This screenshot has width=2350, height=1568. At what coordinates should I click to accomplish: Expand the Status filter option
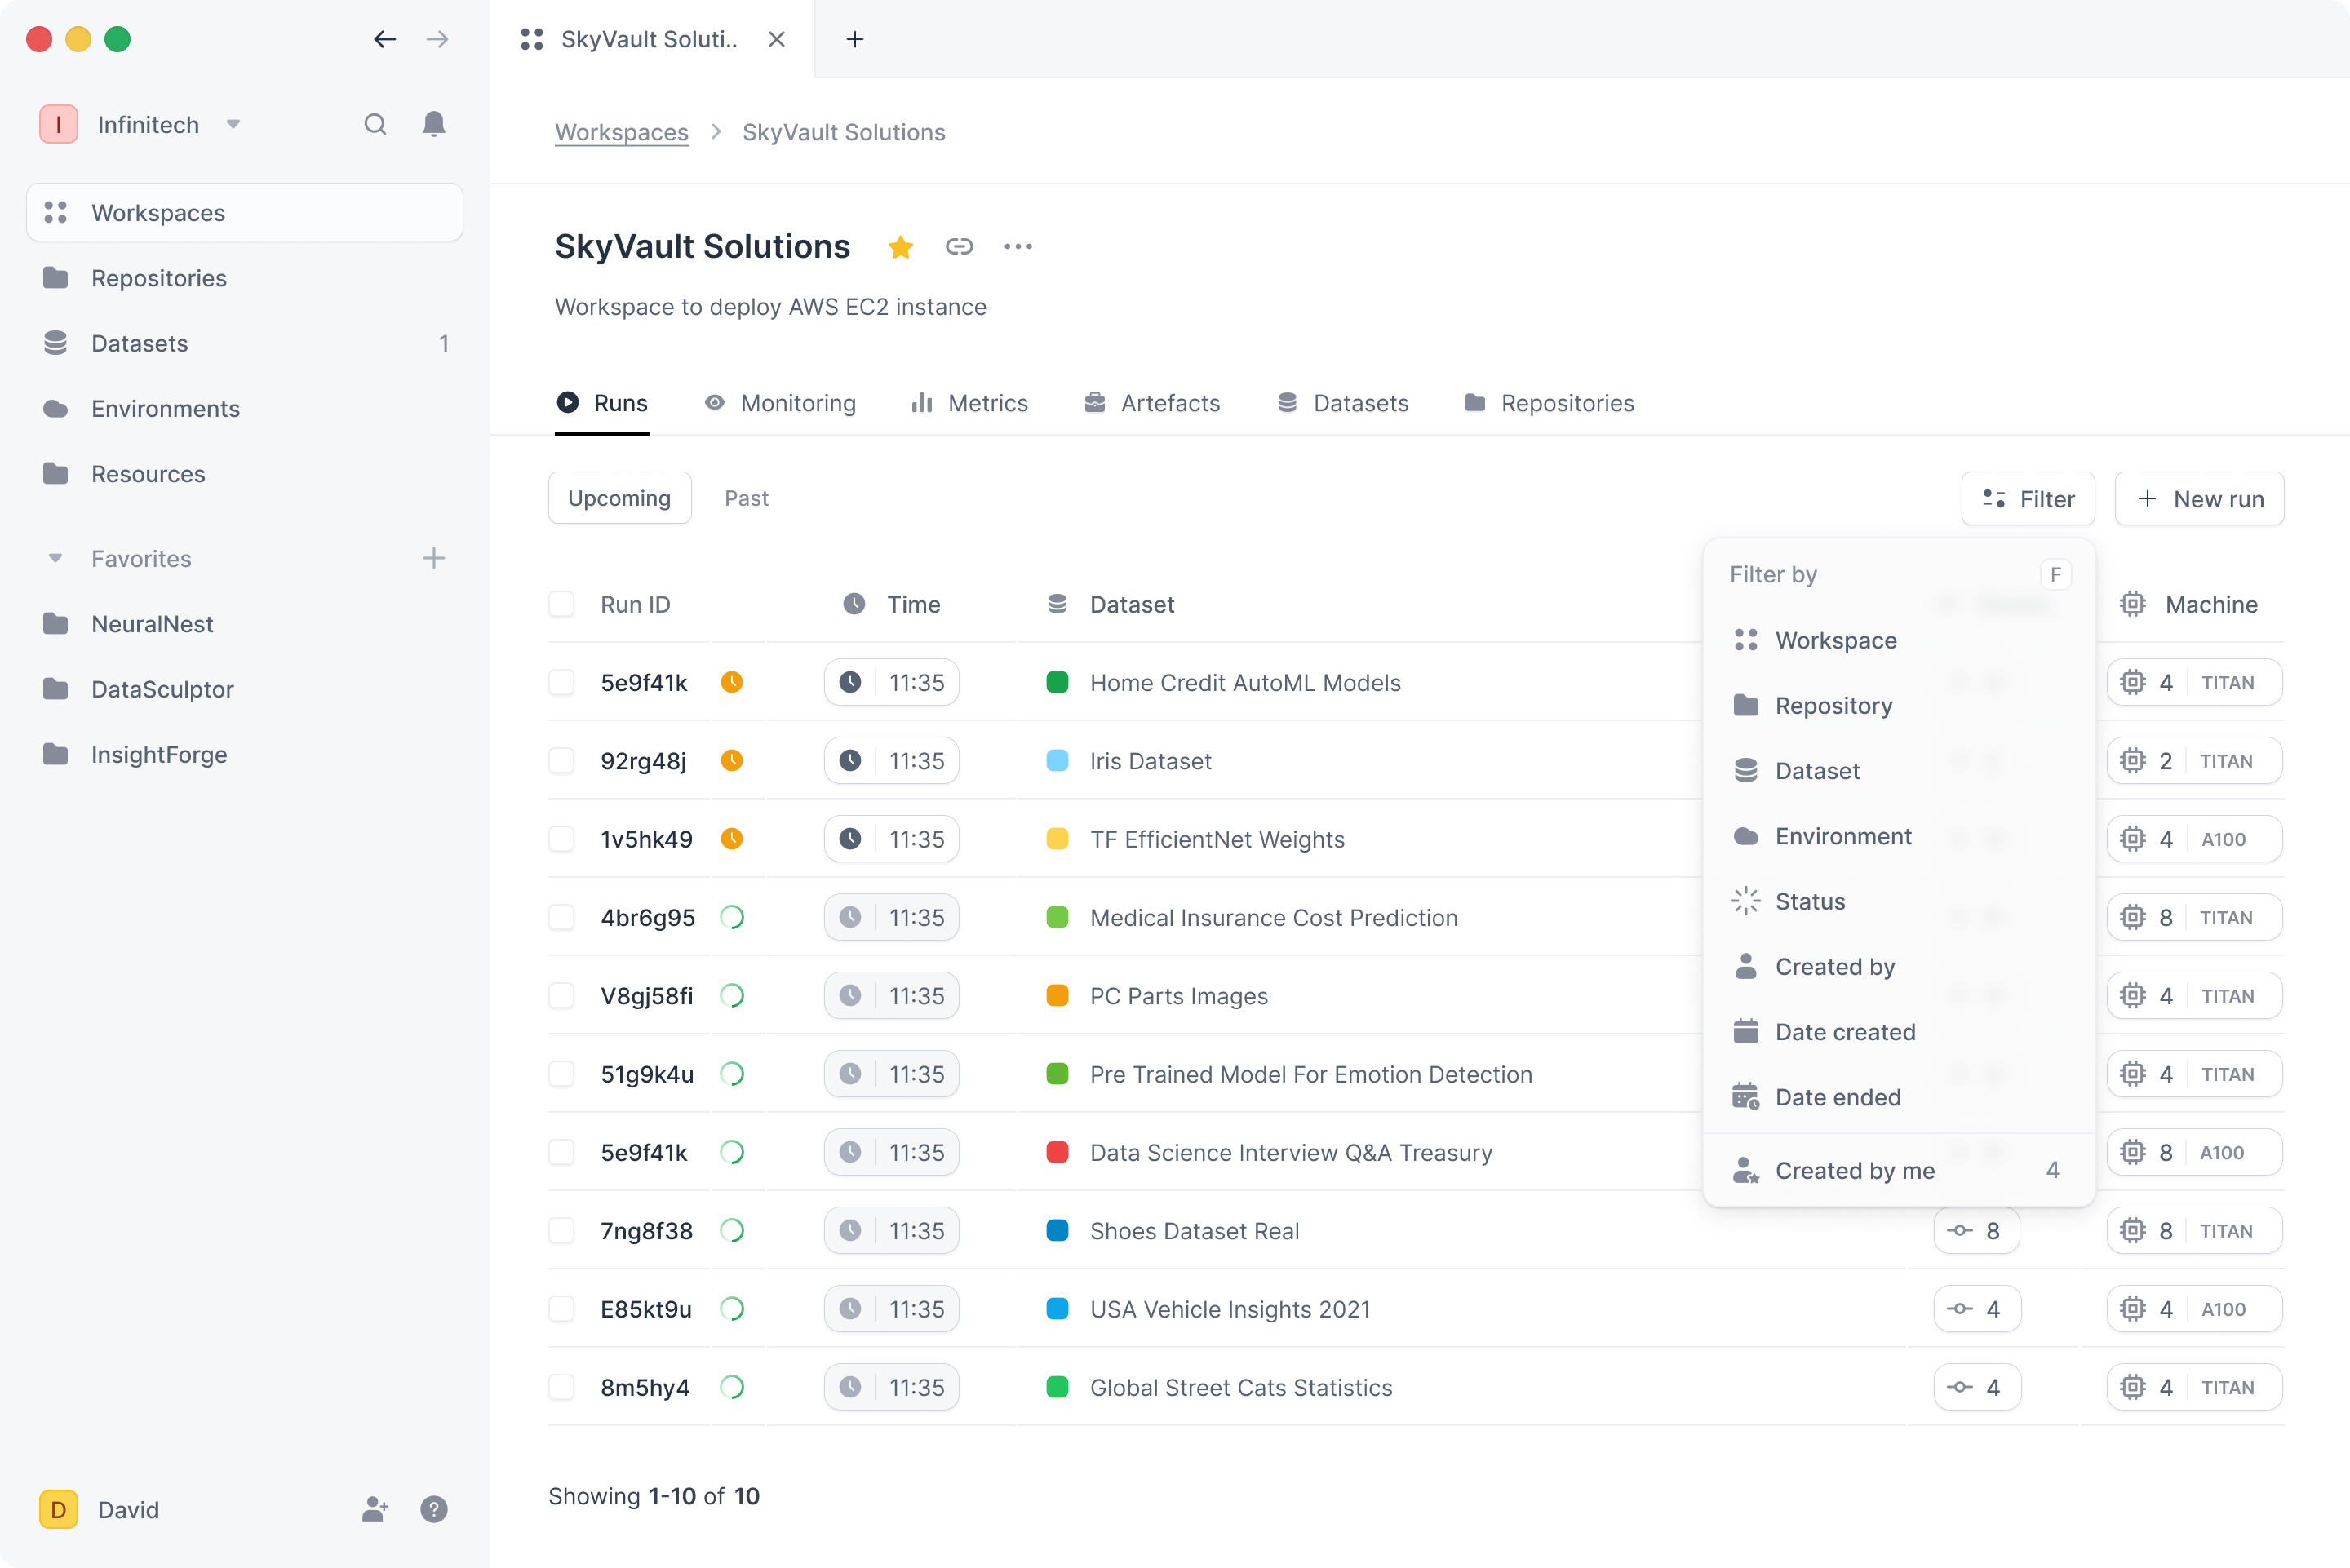(x=1898, y=901)
